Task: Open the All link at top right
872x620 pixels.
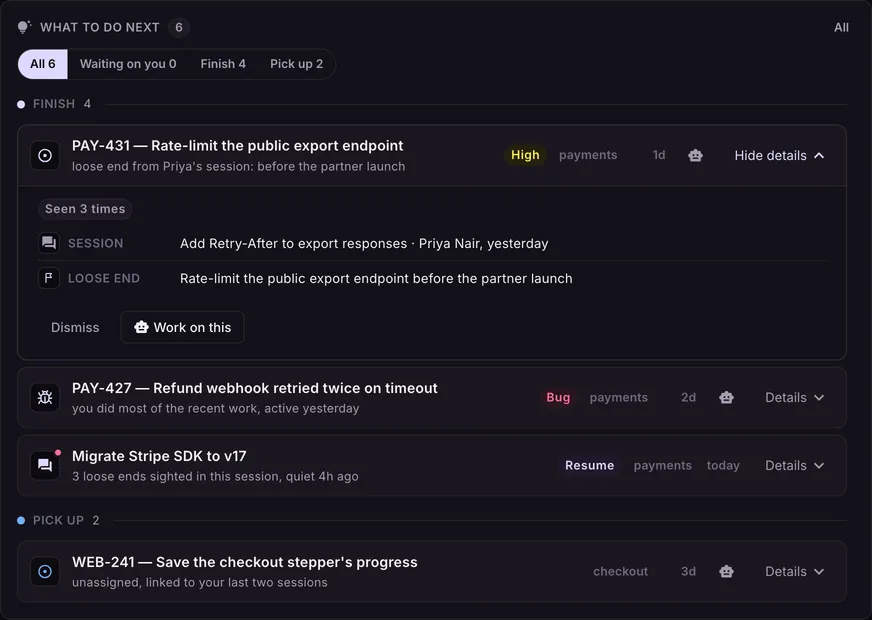Action: coord(841,27)
